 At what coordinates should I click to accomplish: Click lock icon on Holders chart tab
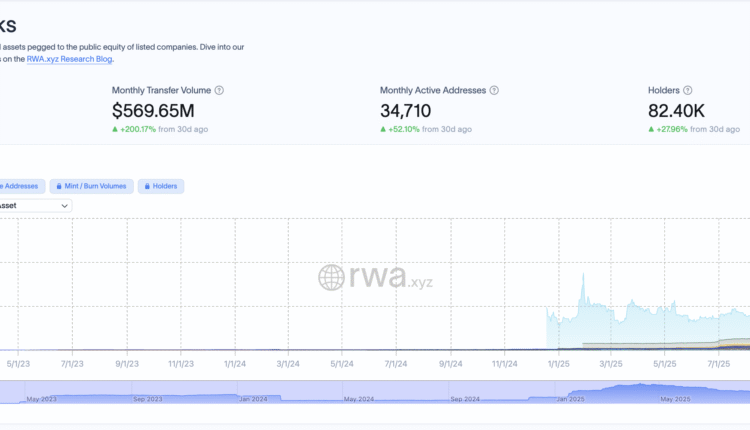pos(146,186)
